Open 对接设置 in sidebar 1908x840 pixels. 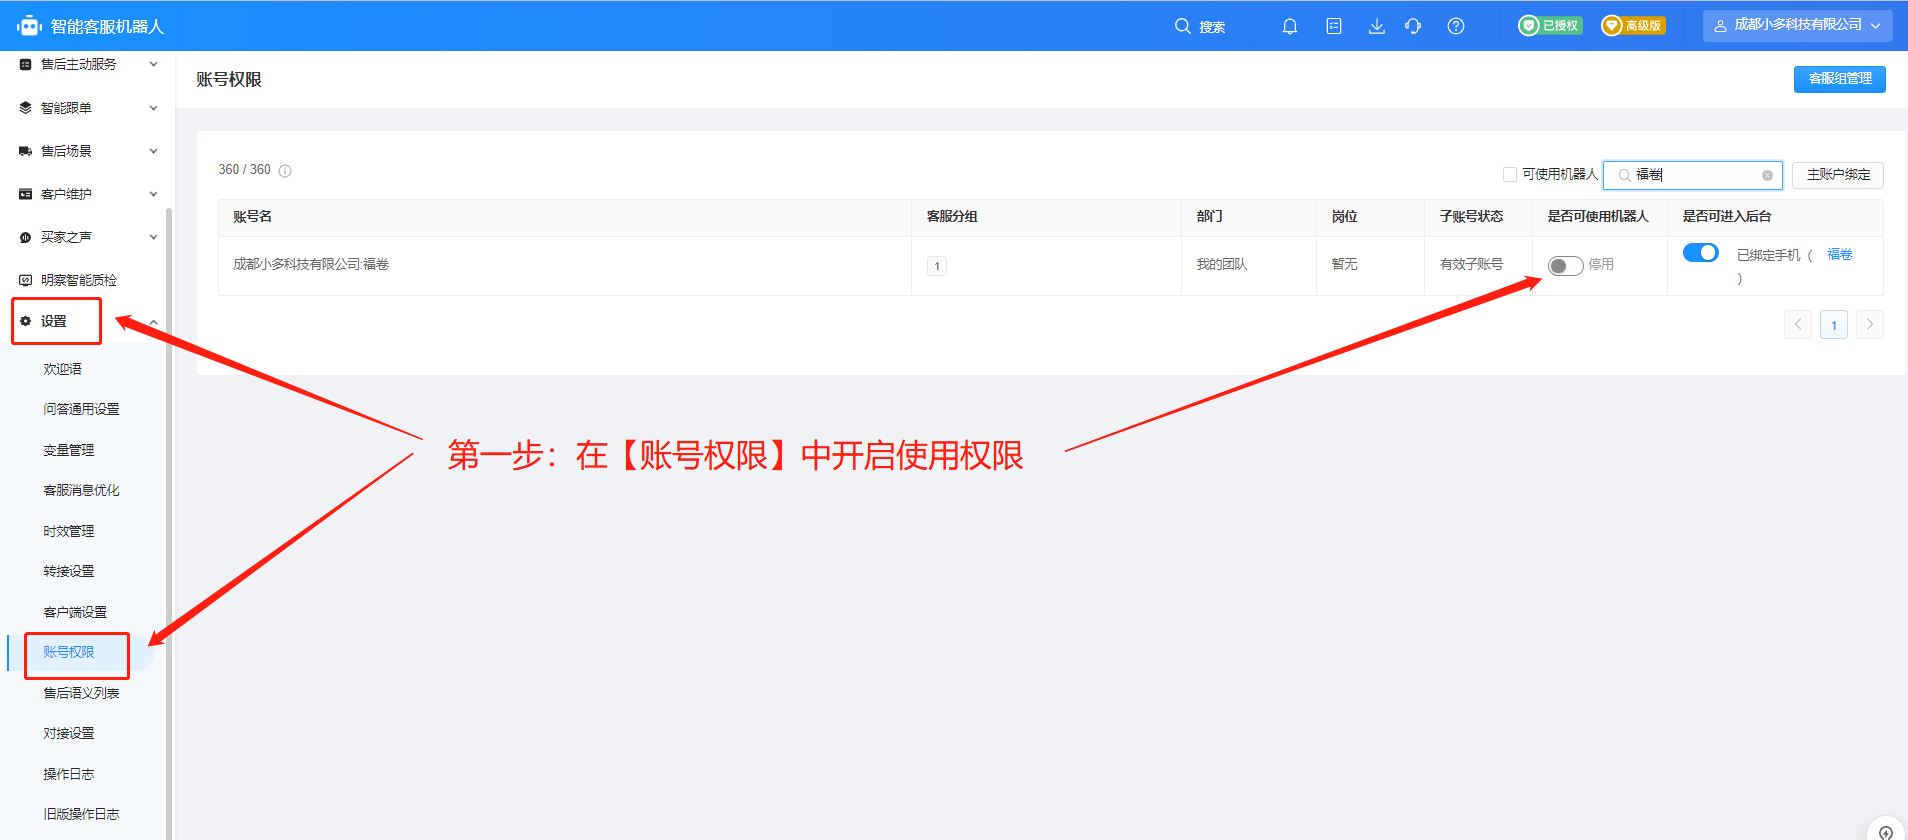coord(68,733)
